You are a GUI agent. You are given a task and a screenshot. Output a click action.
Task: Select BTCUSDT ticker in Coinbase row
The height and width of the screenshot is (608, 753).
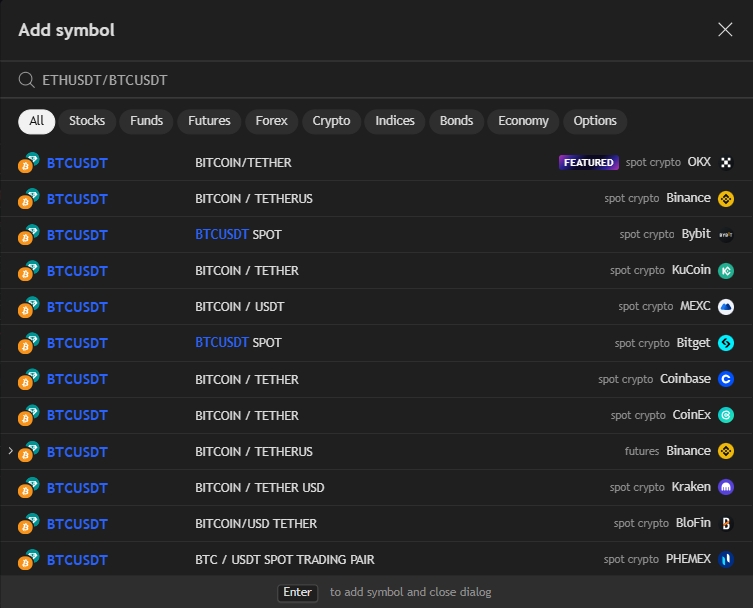click(x=77, y=379)
